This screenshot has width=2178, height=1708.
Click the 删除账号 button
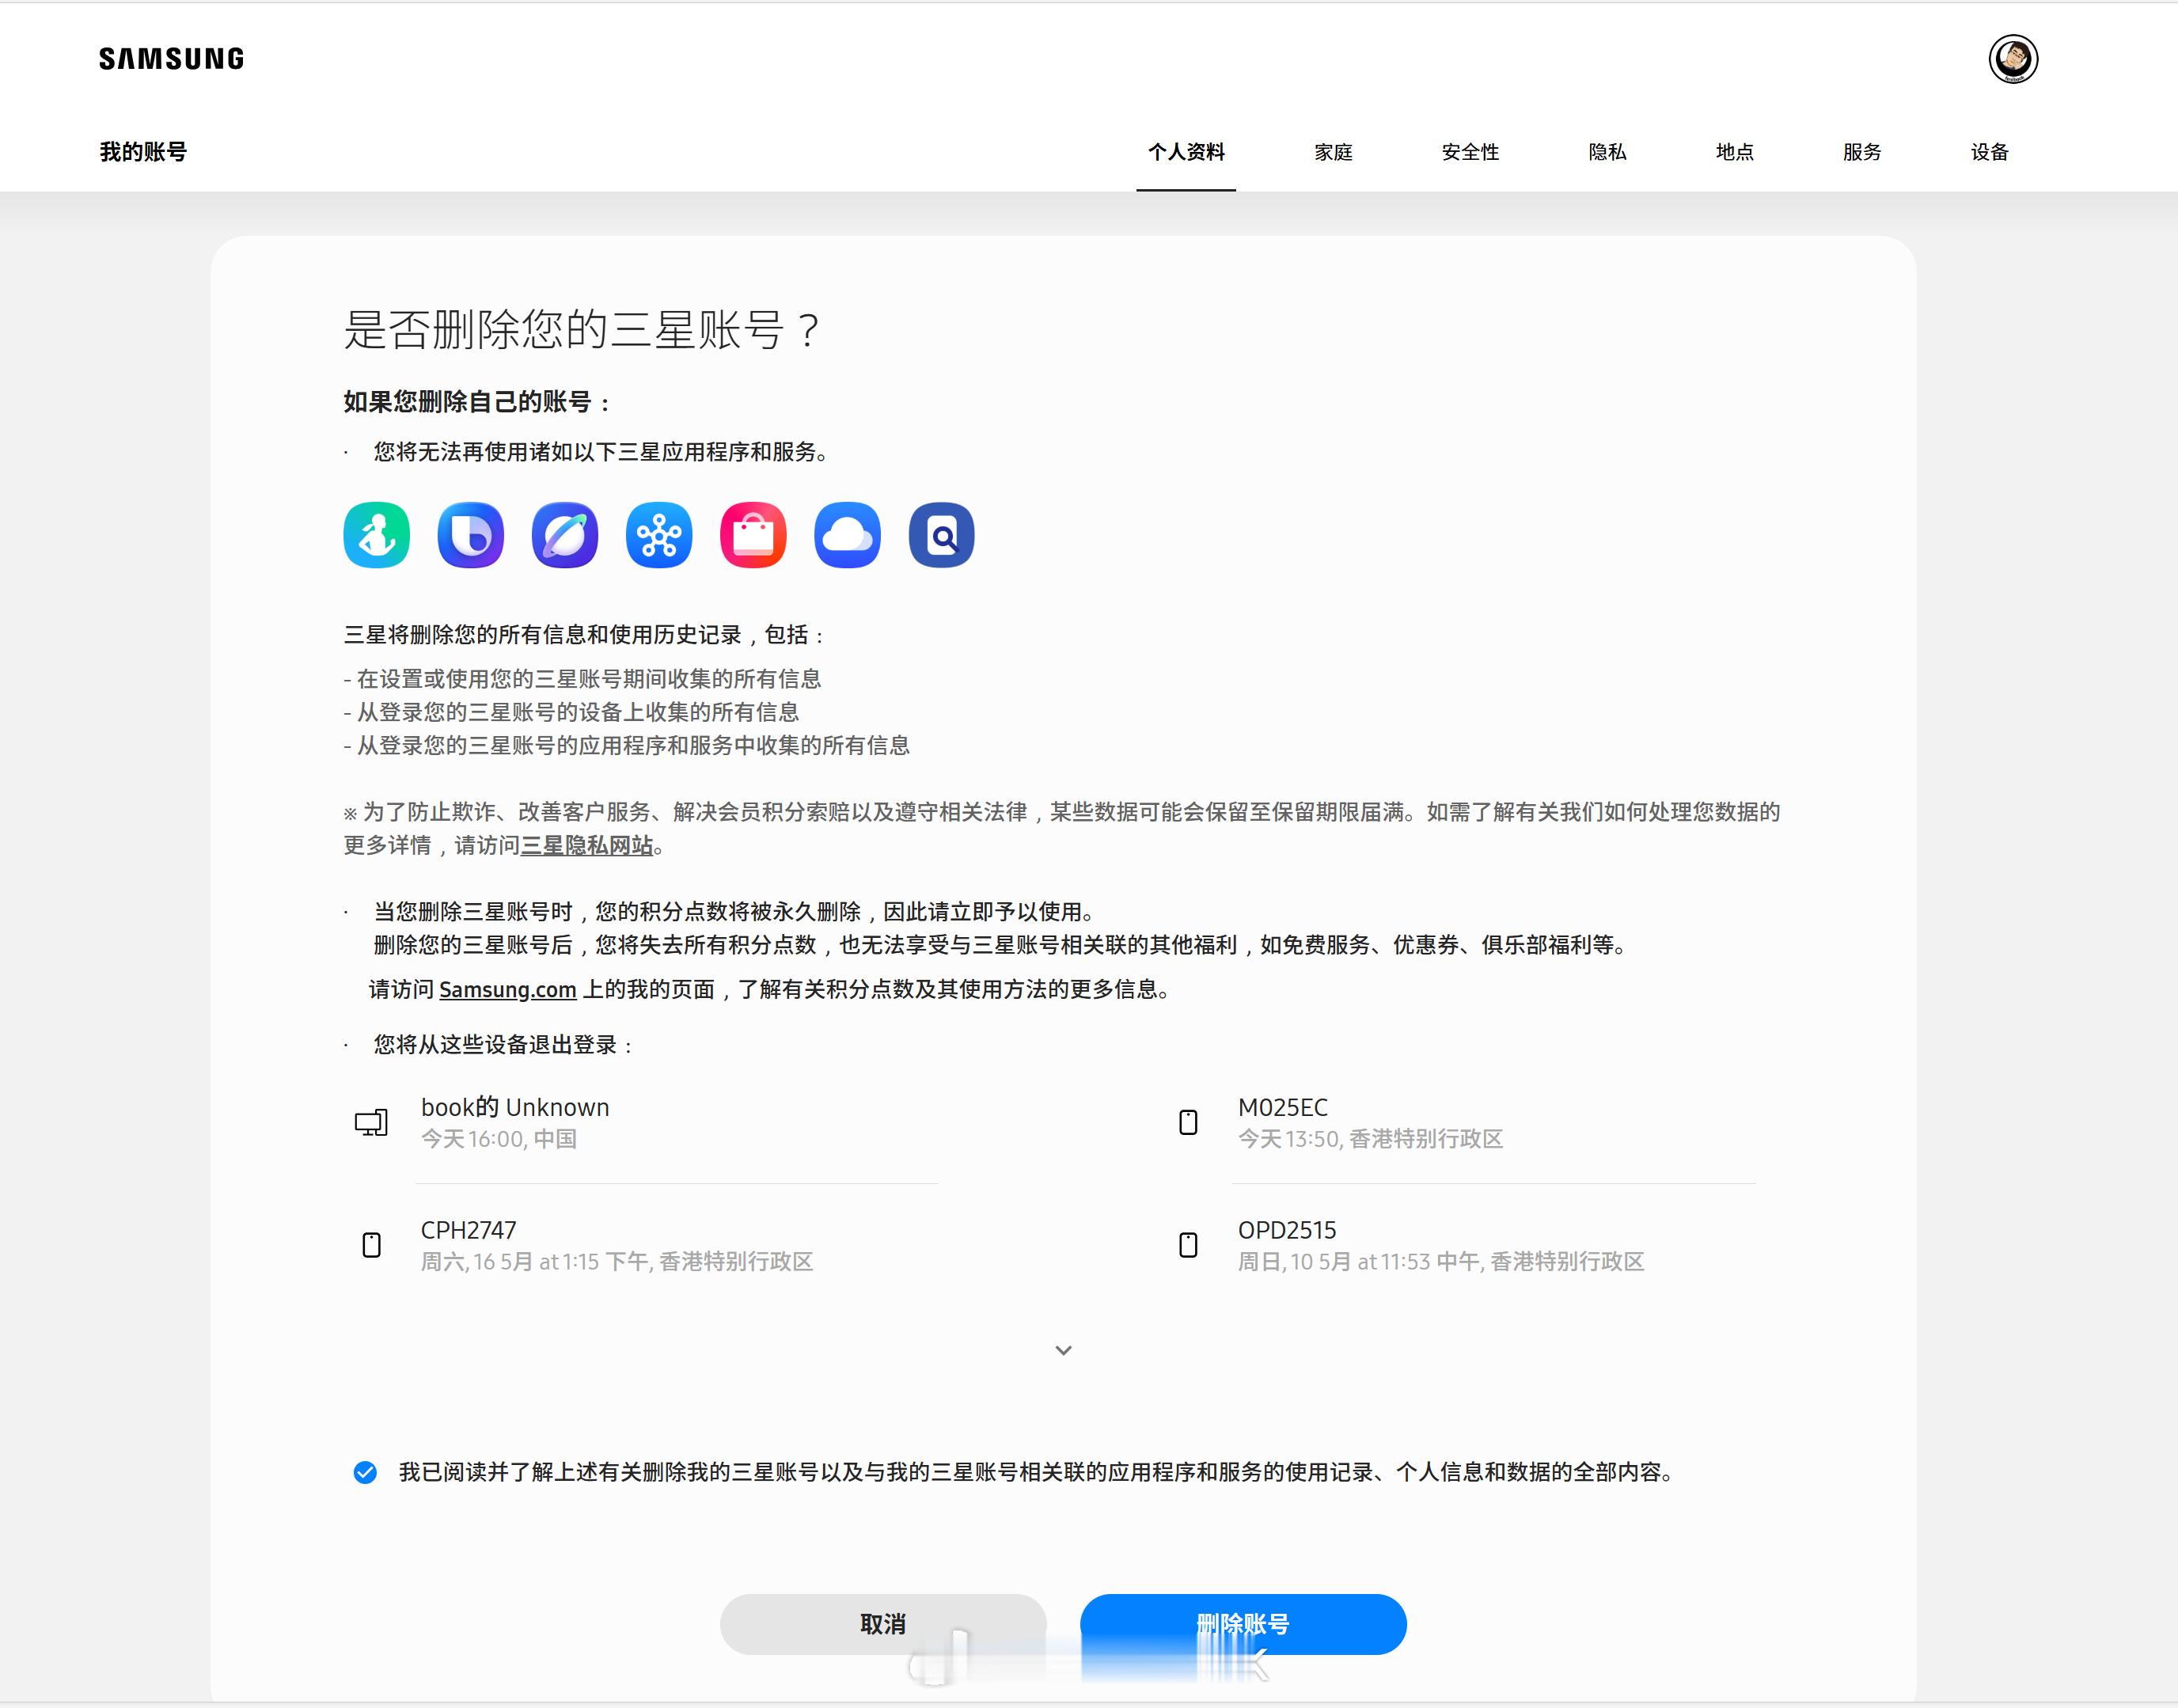(1243, 1624)
